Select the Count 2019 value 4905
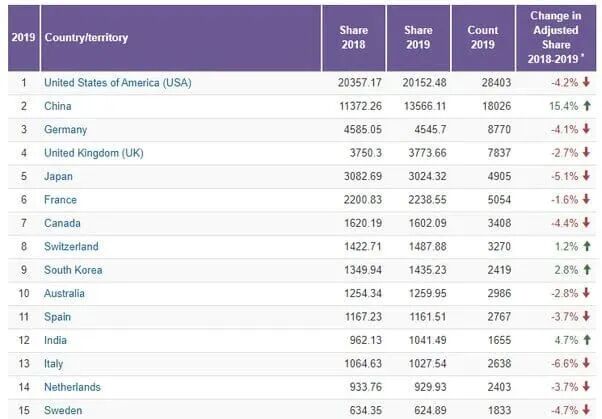This screenshot has width=602, height=419. pyautogui.click(x=499, y=176)
